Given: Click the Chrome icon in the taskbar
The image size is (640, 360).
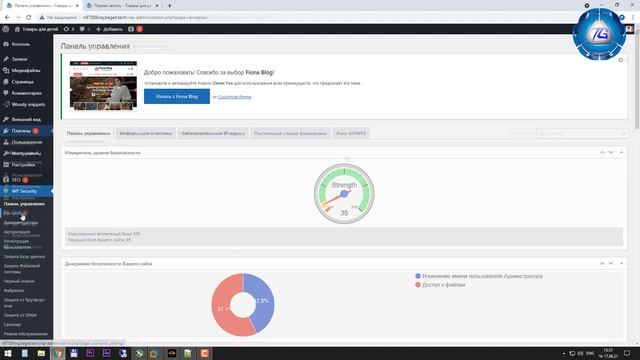Looking at the screenshot, I should click(58, 353).
